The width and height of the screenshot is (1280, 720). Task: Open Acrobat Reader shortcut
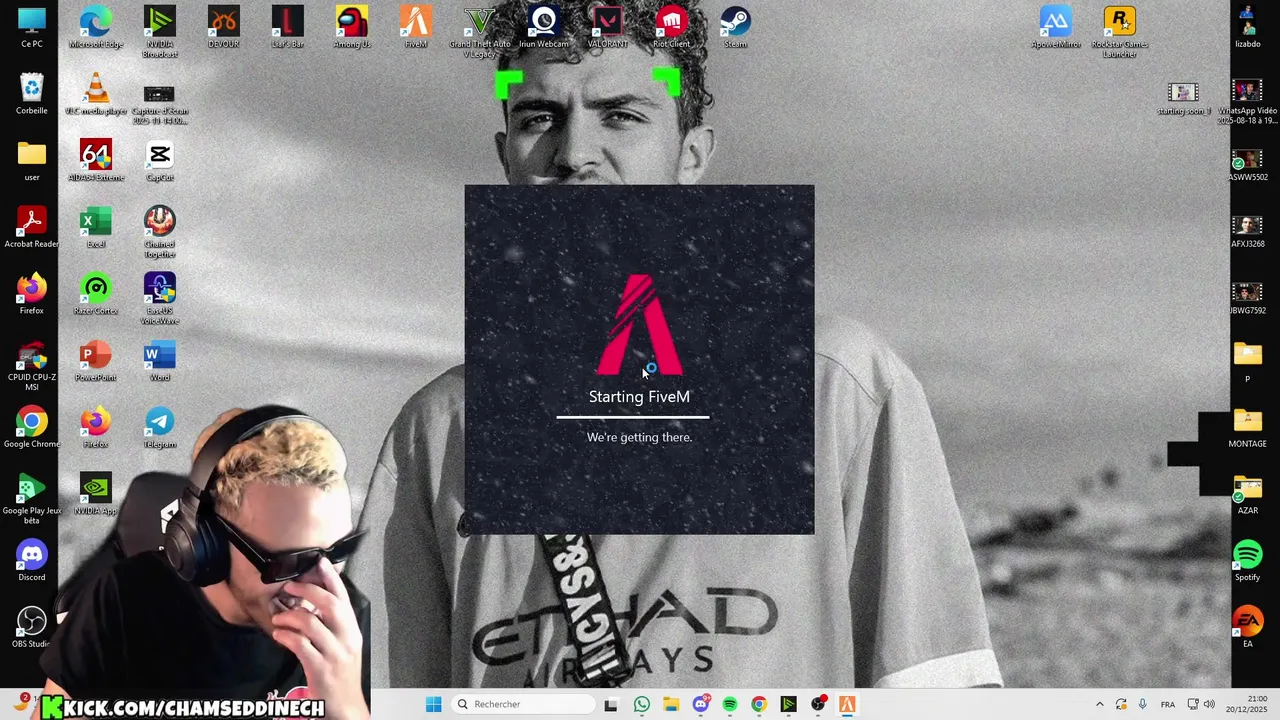tap(32, 227)
